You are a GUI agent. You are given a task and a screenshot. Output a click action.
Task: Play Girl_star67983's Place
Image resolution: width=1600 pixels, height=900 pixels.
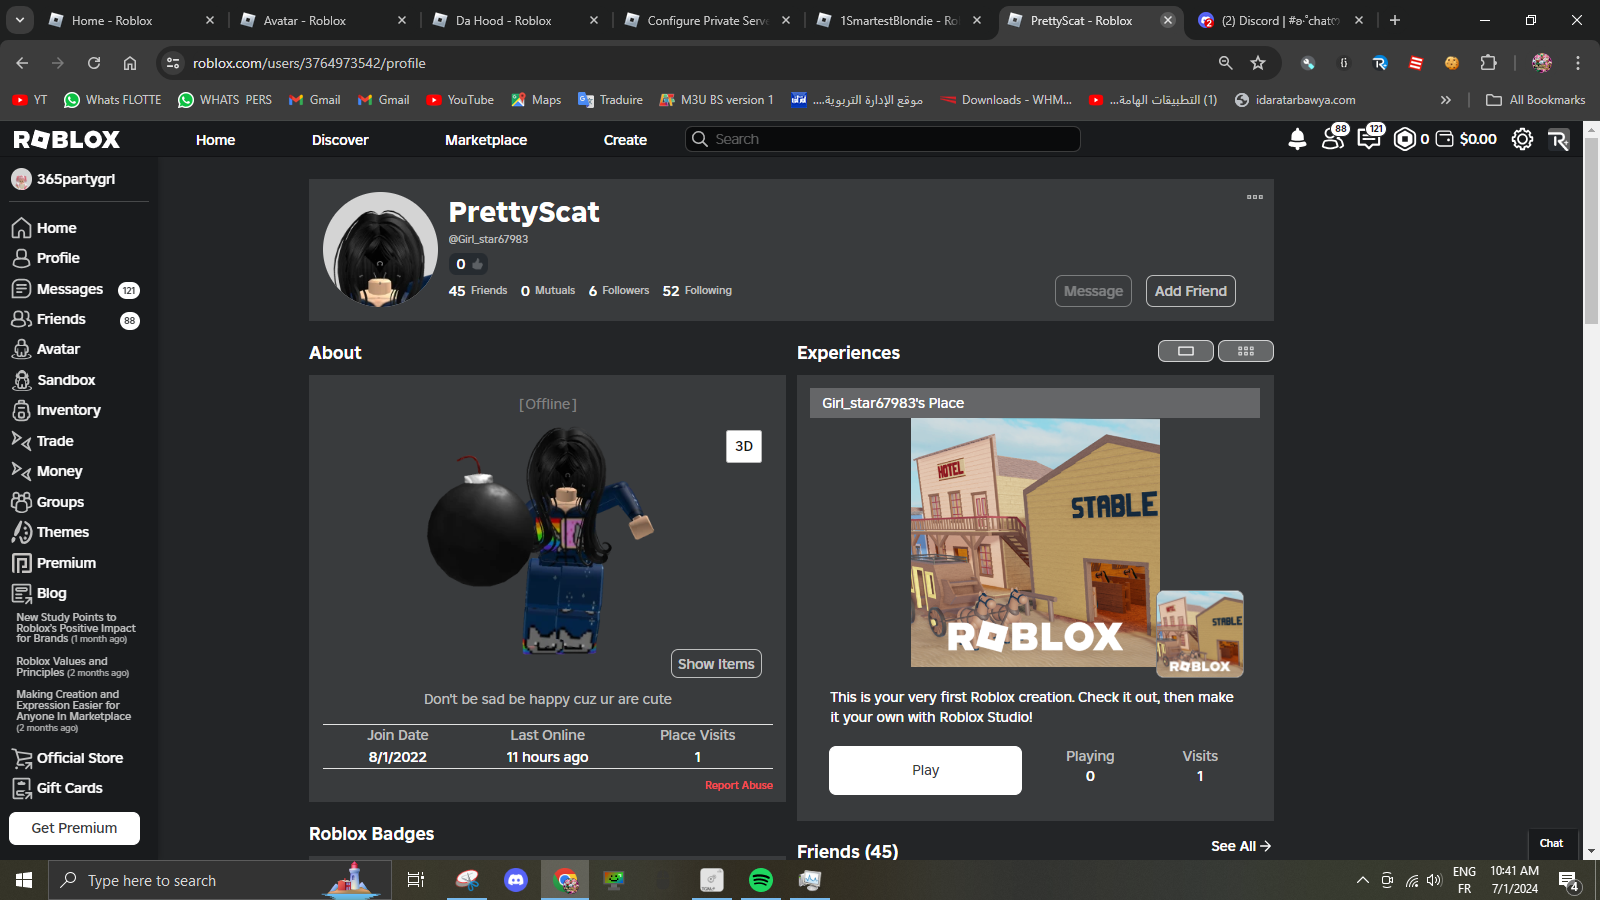925,770
